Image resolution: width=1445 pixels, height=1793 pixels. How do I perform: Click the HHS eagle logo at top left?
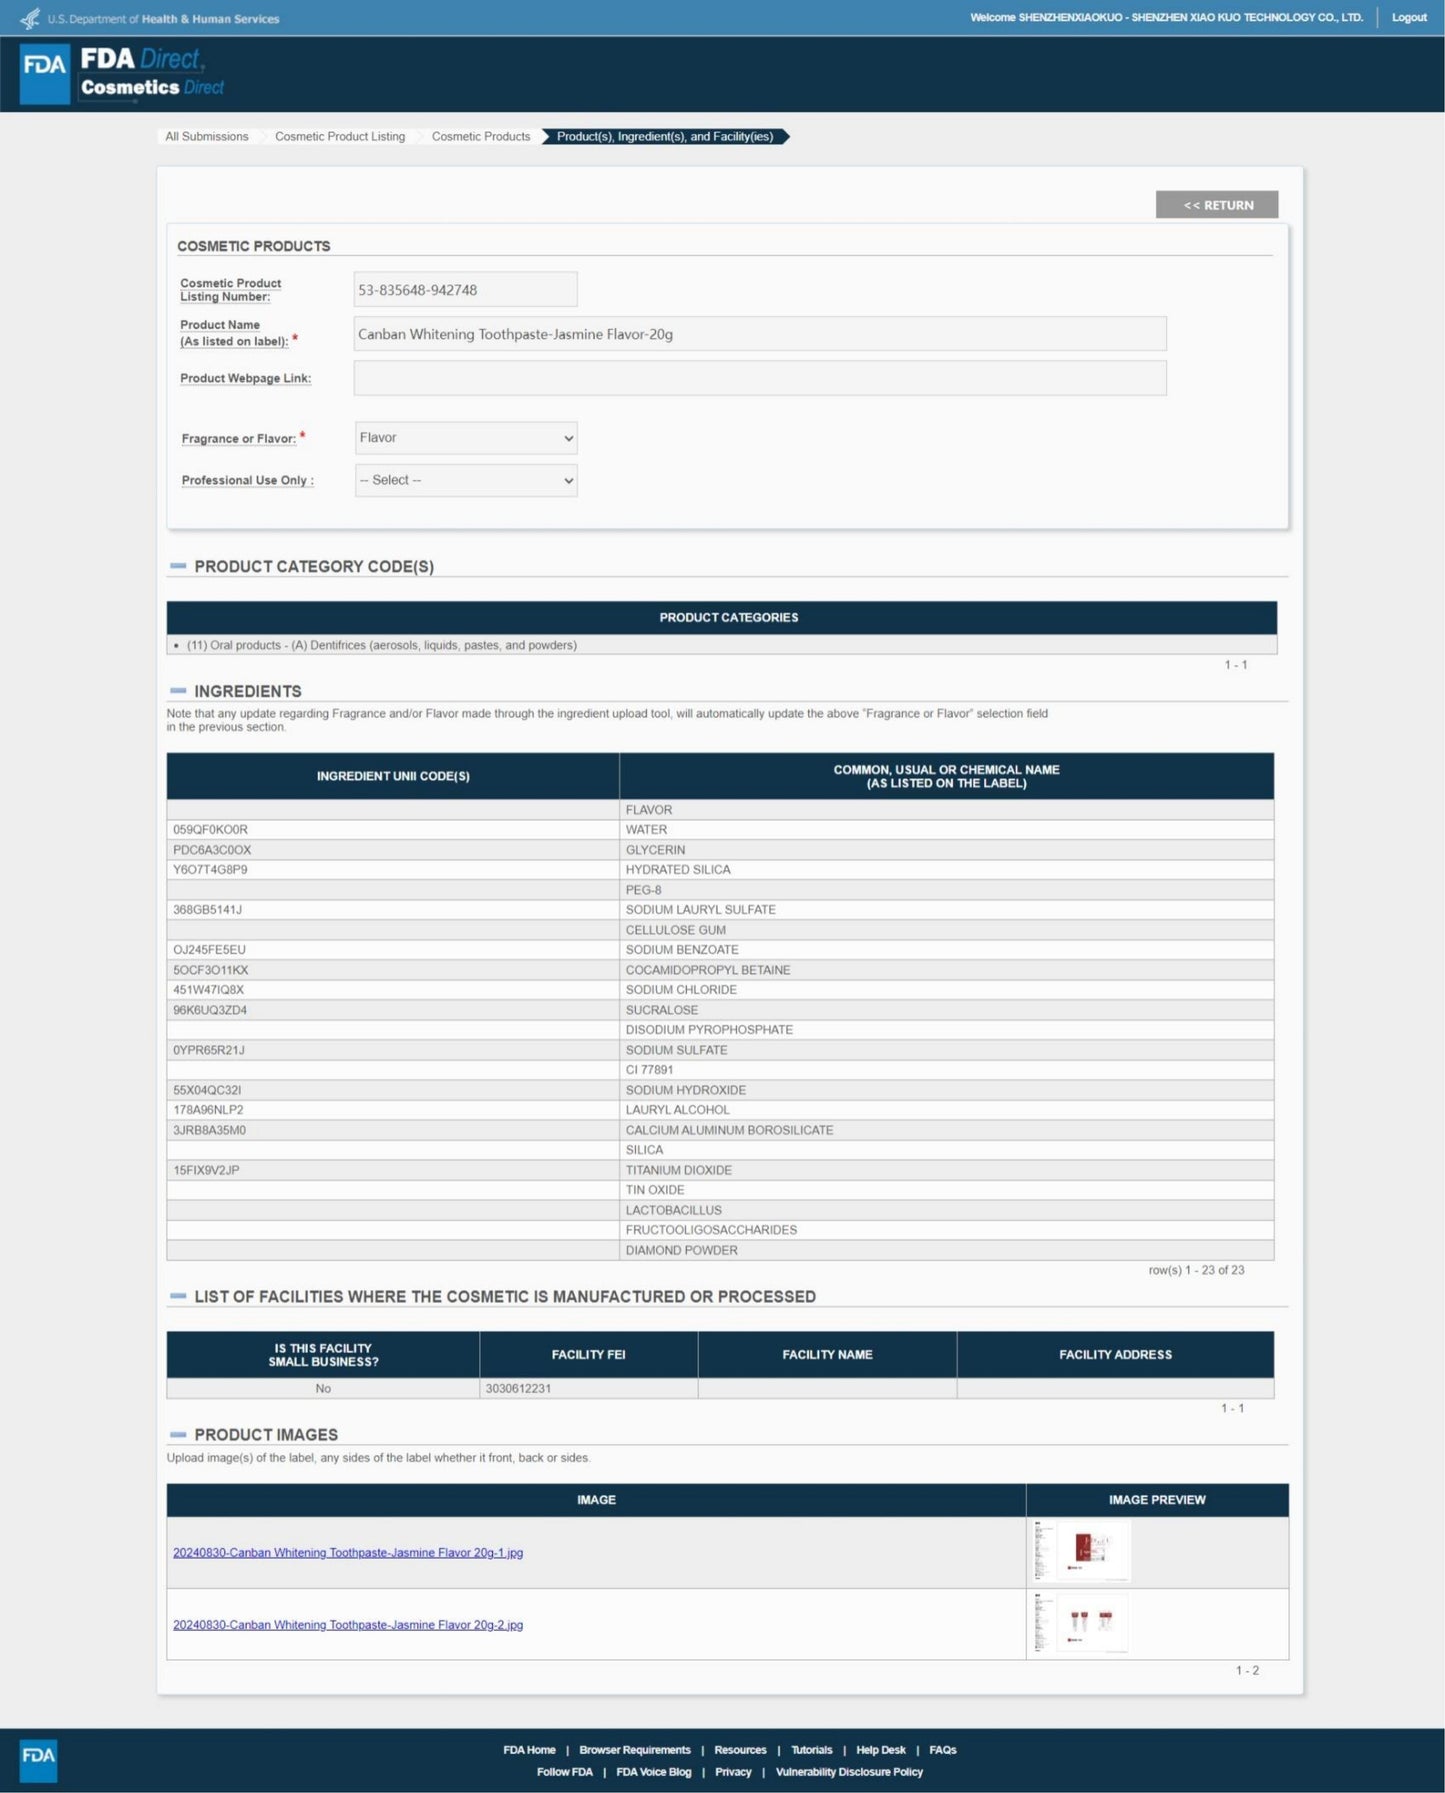point(30,18)
